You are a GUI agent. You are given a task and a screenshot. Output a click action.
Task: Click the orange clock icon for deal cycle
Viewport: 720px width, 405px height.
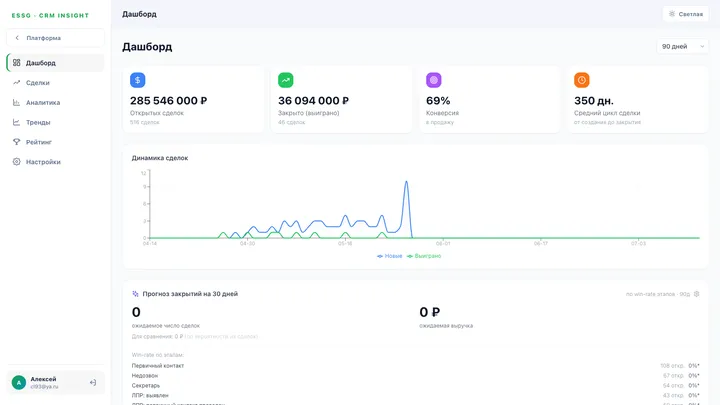pos(582,80)
